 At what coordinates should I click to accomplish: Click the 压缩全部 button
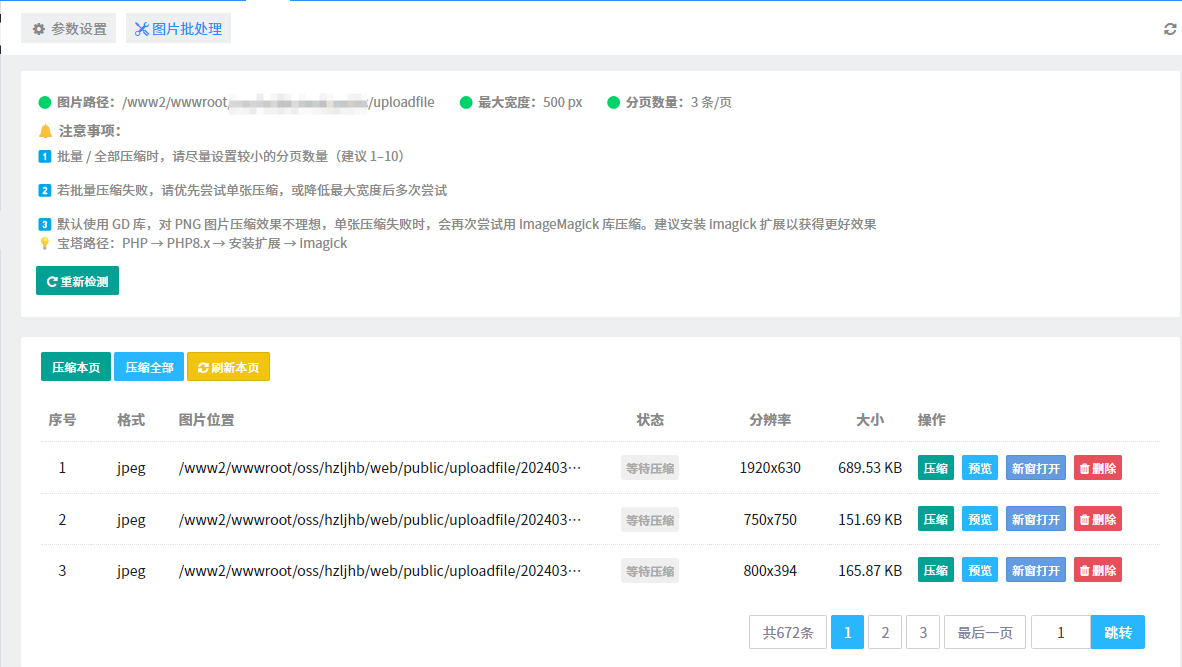(149, 367)
